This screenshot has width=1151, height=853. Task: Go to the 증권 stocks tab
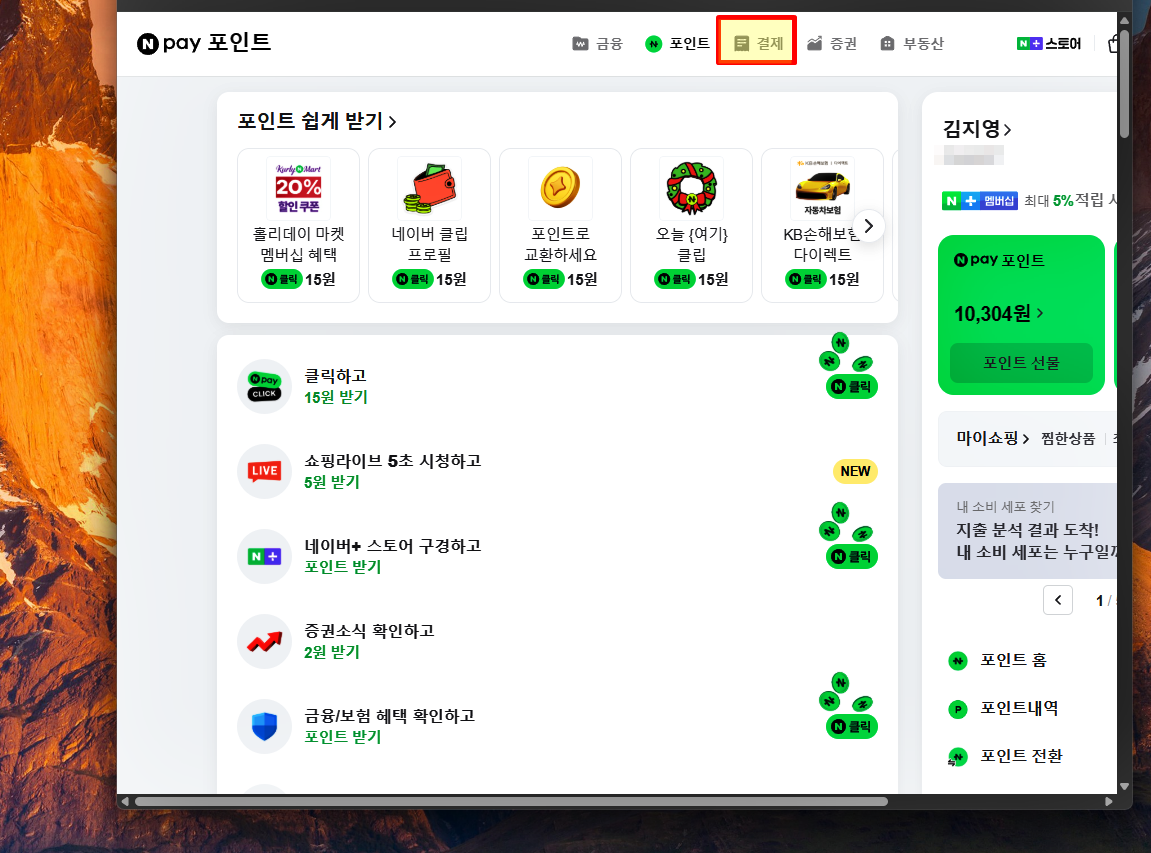point(832,44)
